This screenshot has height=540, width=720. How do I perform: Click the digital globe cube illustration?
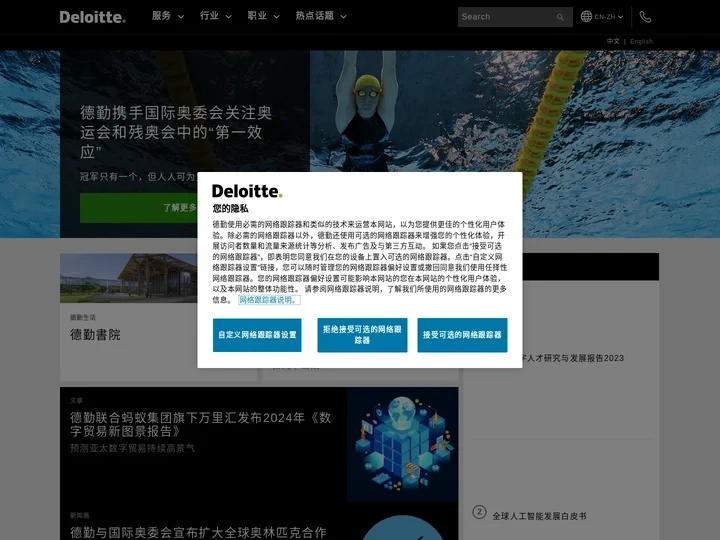pyautogui.click(x=403, y=444)
